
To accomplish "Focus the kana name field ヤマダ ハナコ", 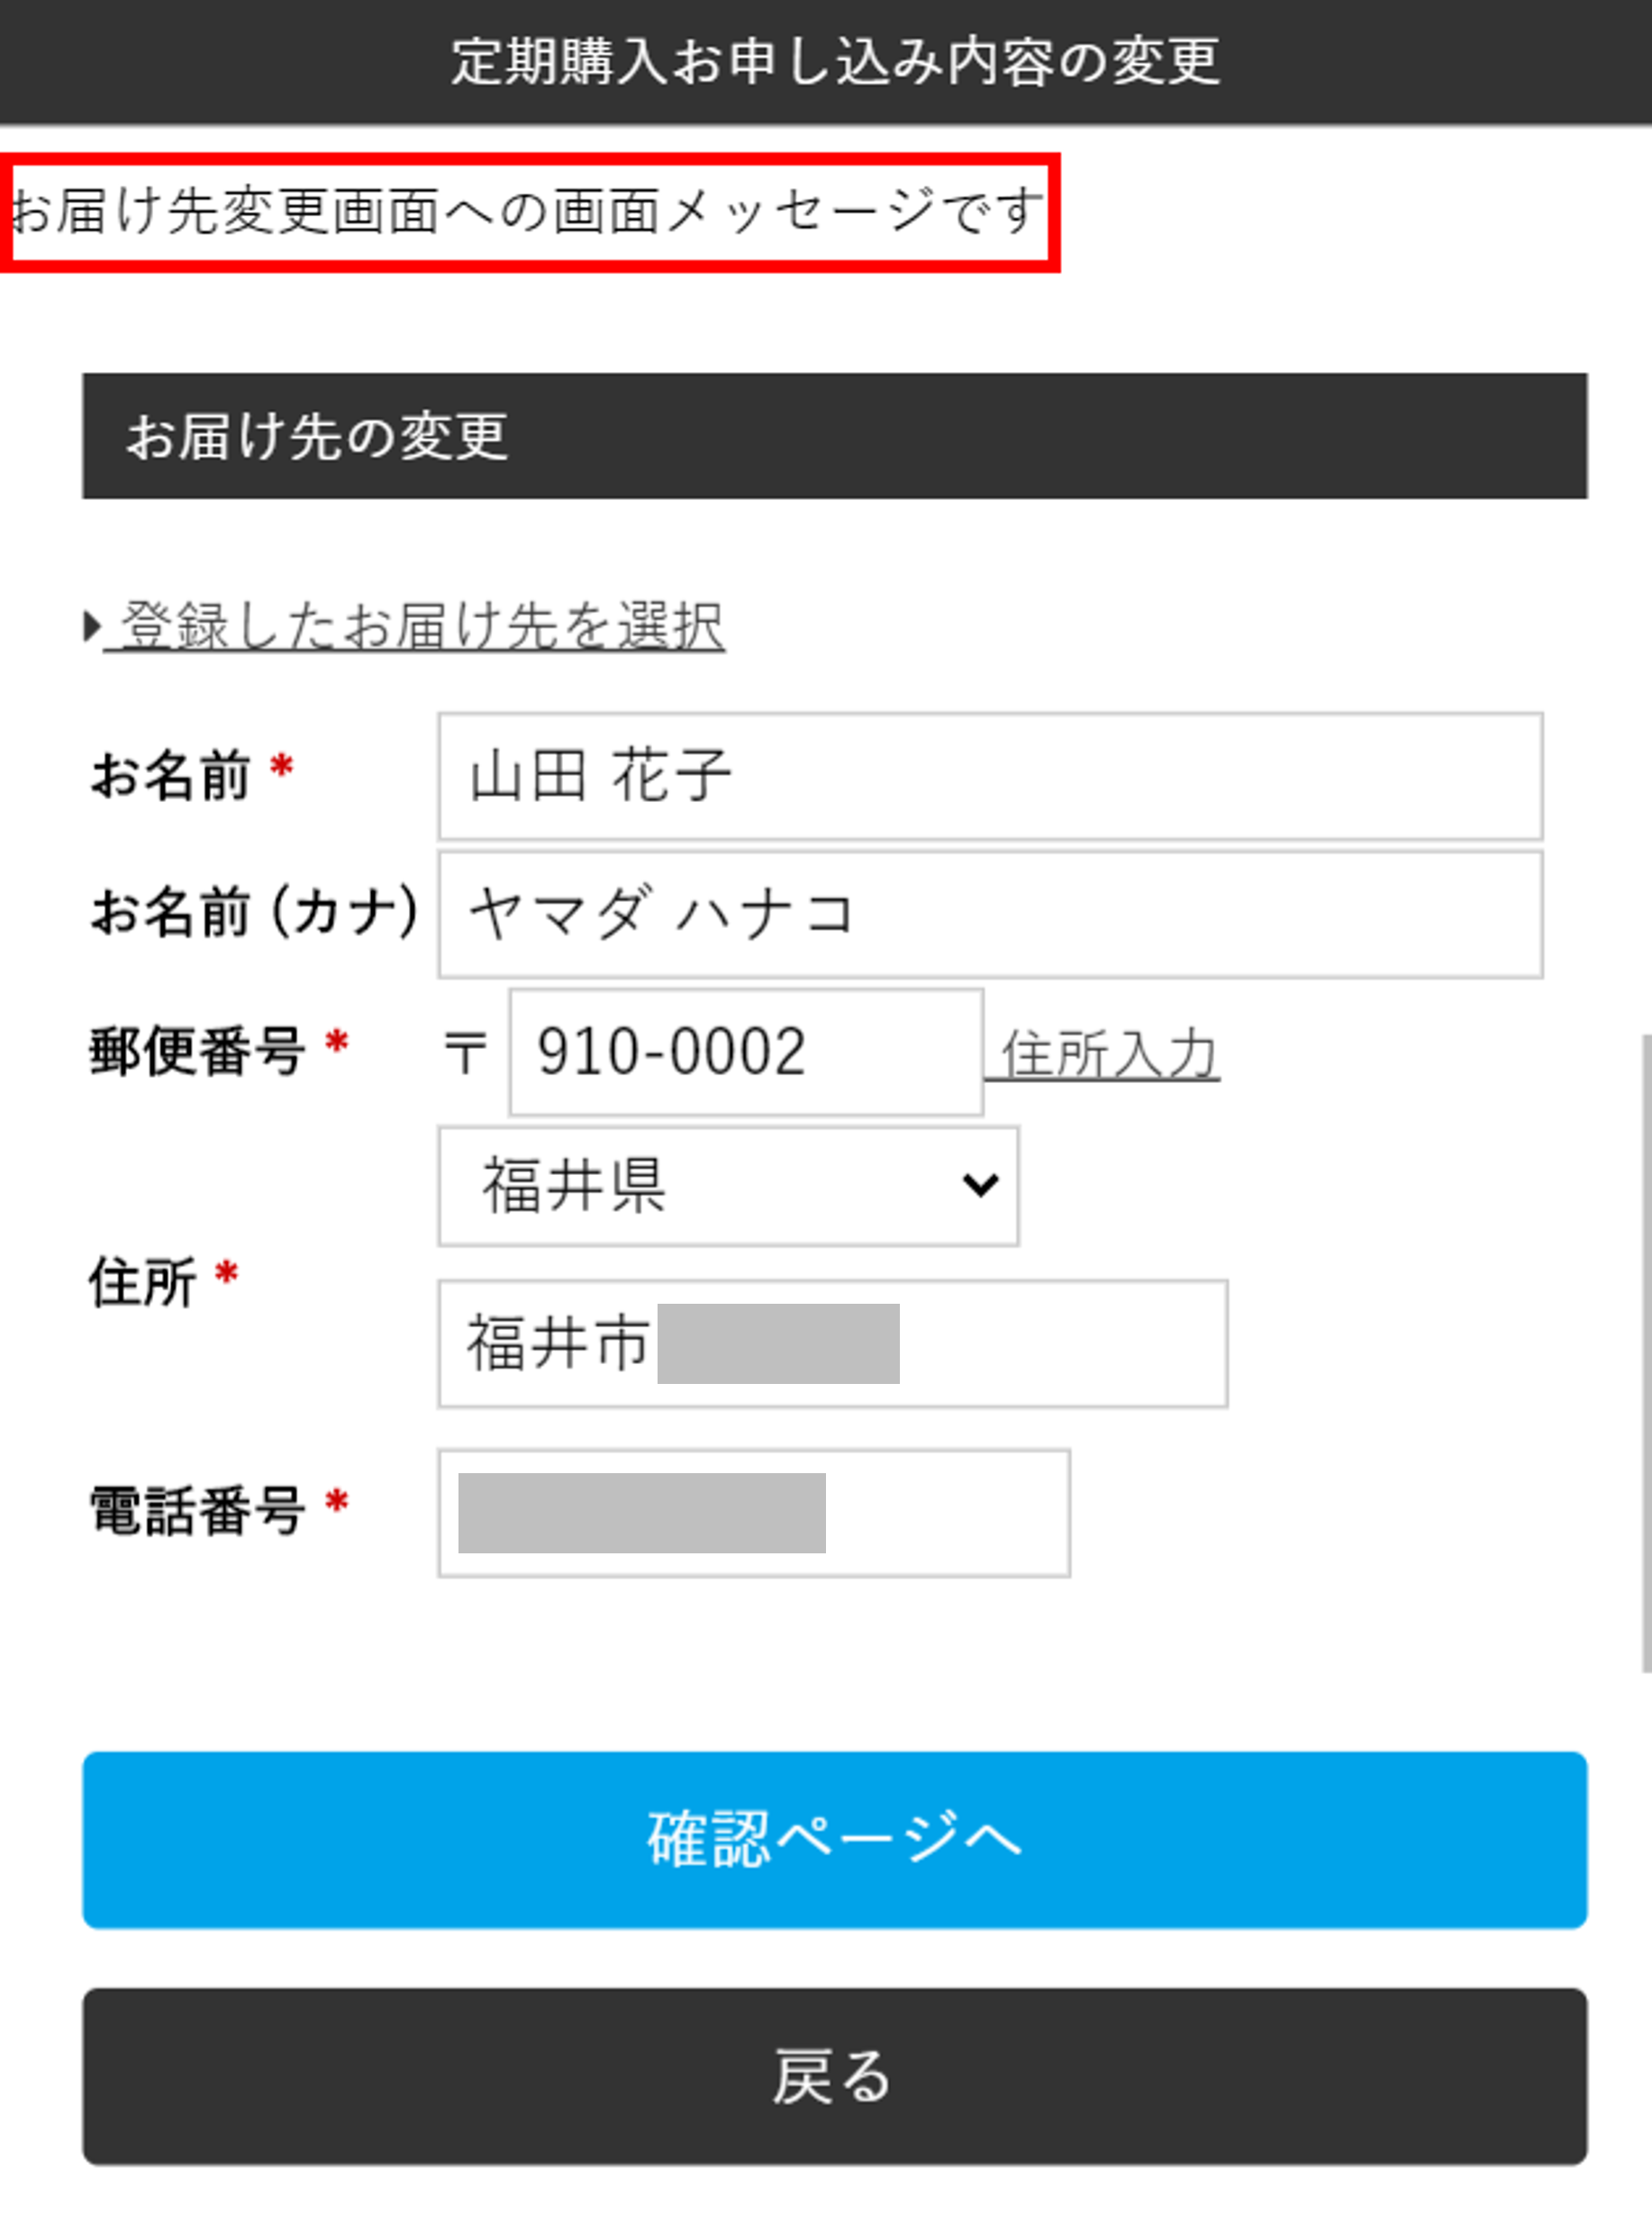I will click(x=990, y=914).
